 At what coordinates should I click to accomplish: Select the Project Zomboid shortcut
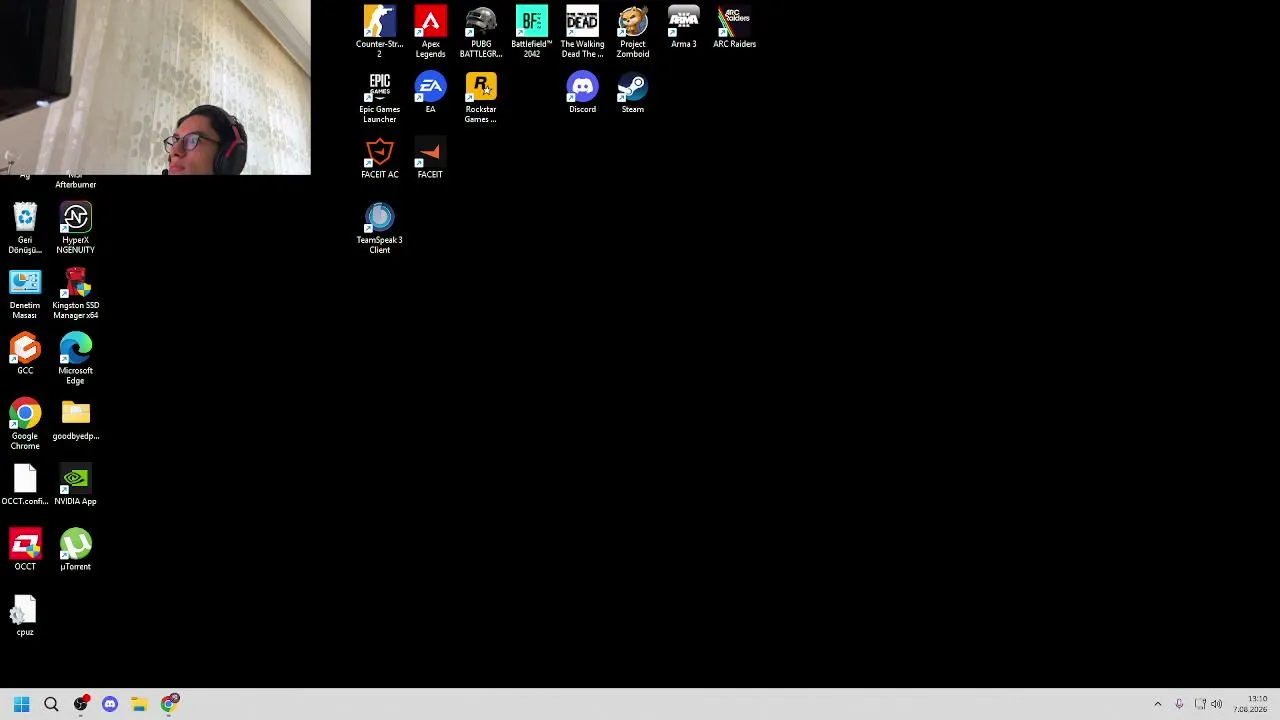coord(632,31)
